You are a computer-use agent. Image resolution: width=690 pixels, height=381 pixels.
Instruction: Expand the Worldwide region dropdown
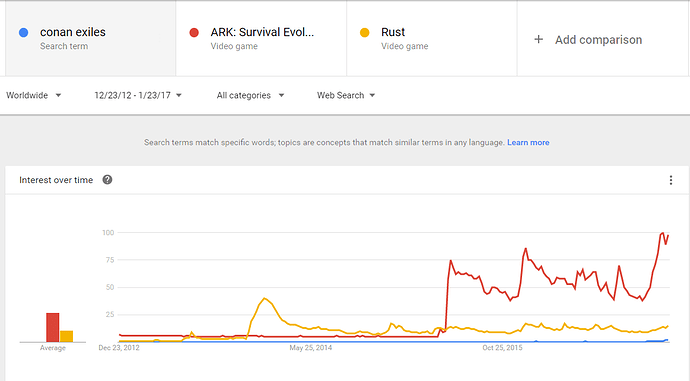click(x=33, y=95)
